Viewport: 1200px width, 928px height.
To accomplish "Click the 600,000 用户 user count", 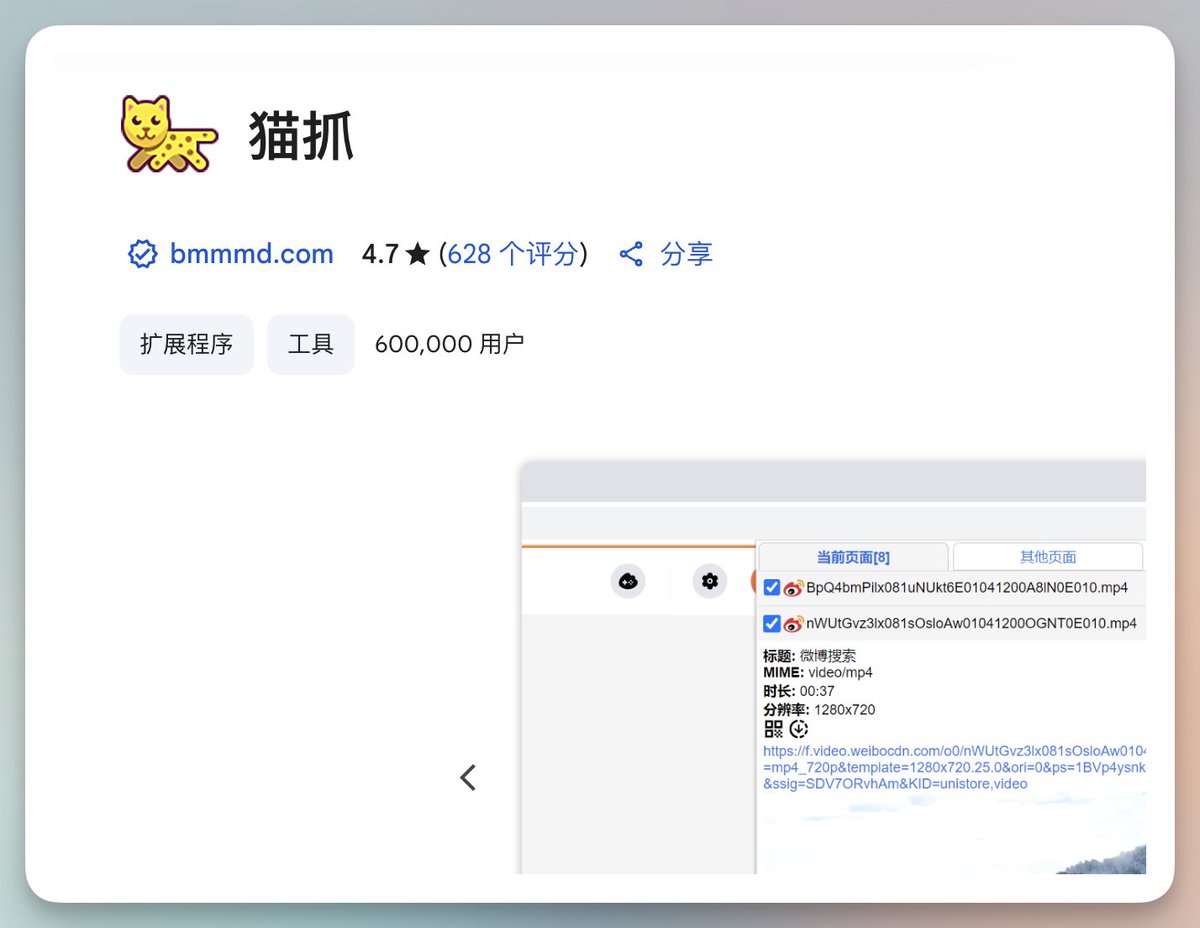I will pyautogui.click(x=449, y=344).
